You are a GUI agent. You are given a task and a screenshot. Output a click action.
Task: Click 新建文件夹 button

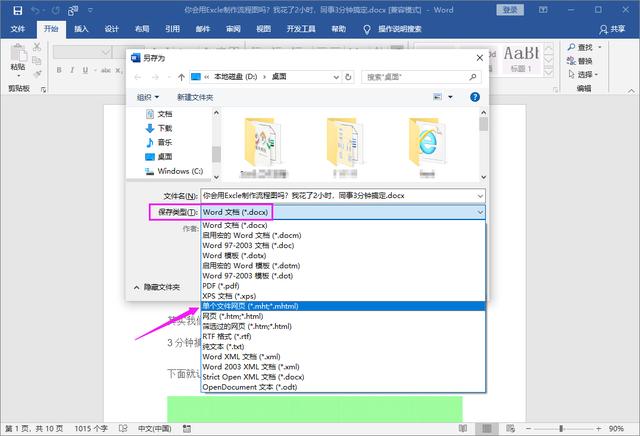tap(195, 97)
